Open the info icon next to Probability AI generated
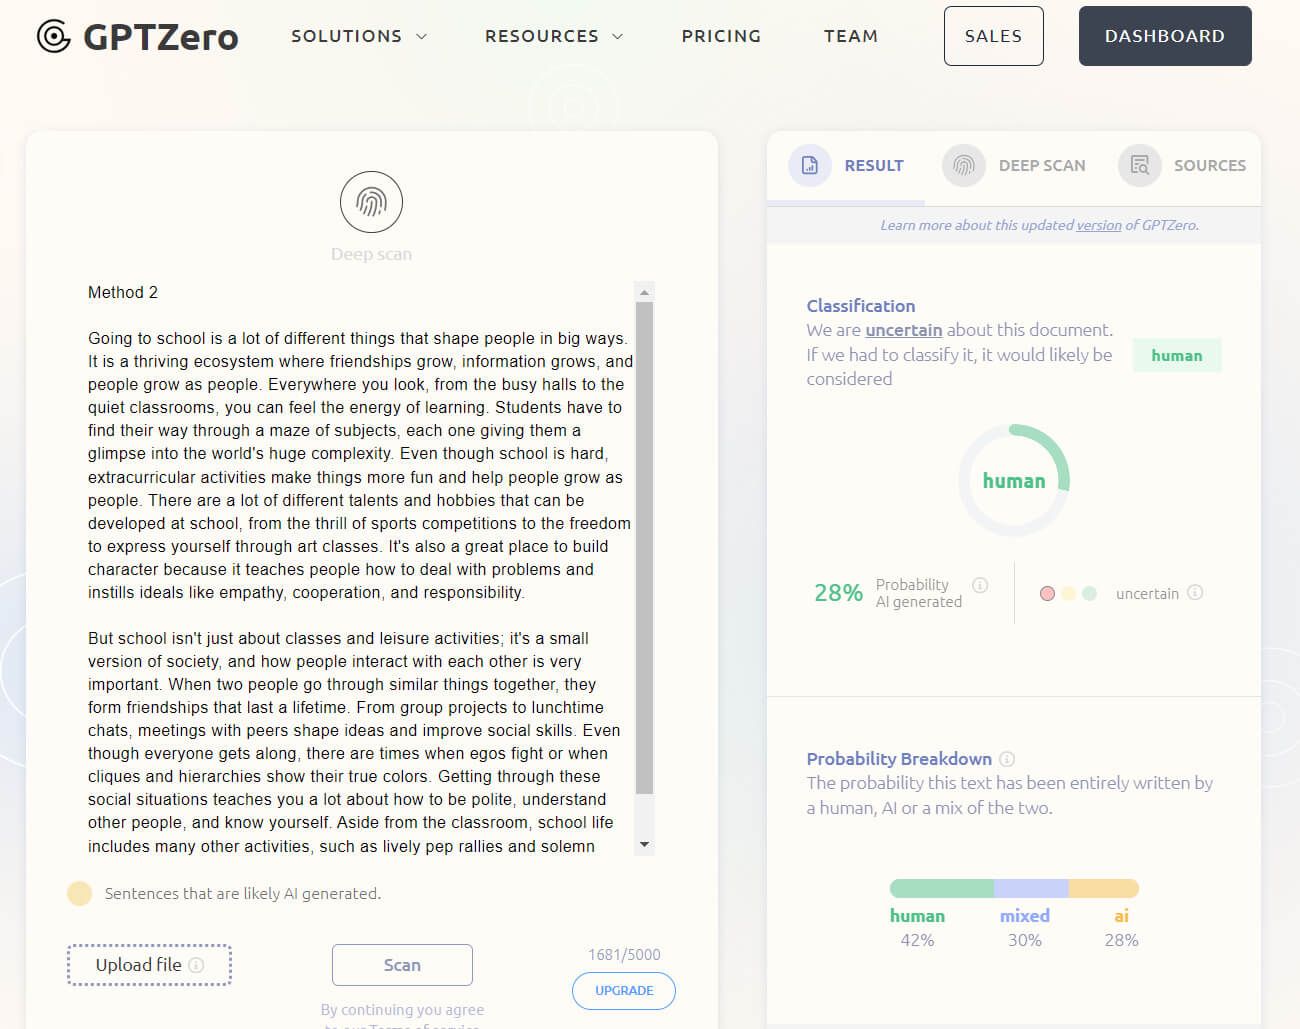The image size is (1300, 1029). (x=981, y=584)
